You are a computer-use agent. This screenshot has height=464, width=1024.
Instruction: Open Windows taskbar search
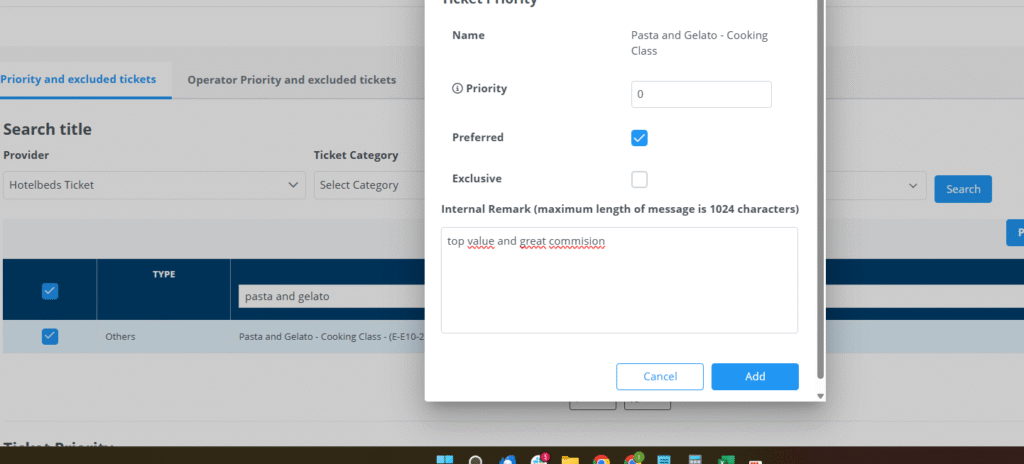tap(476, 459)
